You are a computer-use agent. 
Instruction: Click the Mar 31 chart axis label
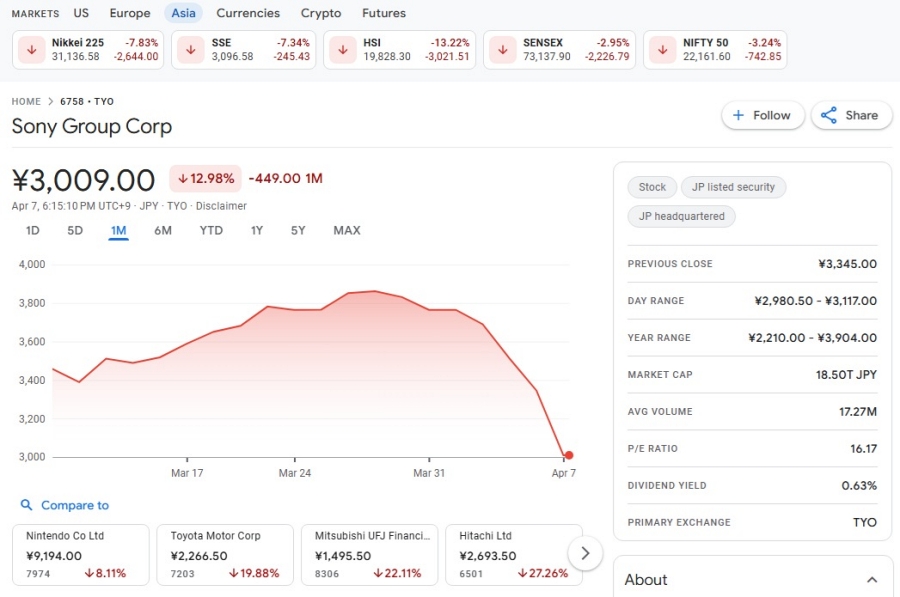coord(429,473)
